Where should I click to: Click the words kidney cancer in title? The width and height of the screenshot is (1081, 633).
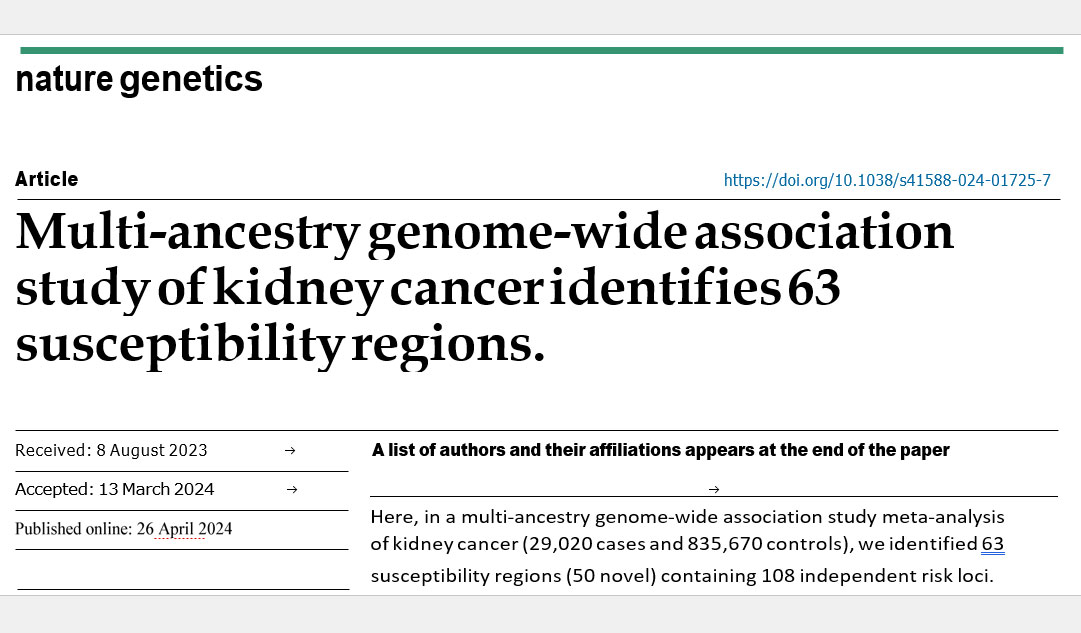click(x=378, y=288)
